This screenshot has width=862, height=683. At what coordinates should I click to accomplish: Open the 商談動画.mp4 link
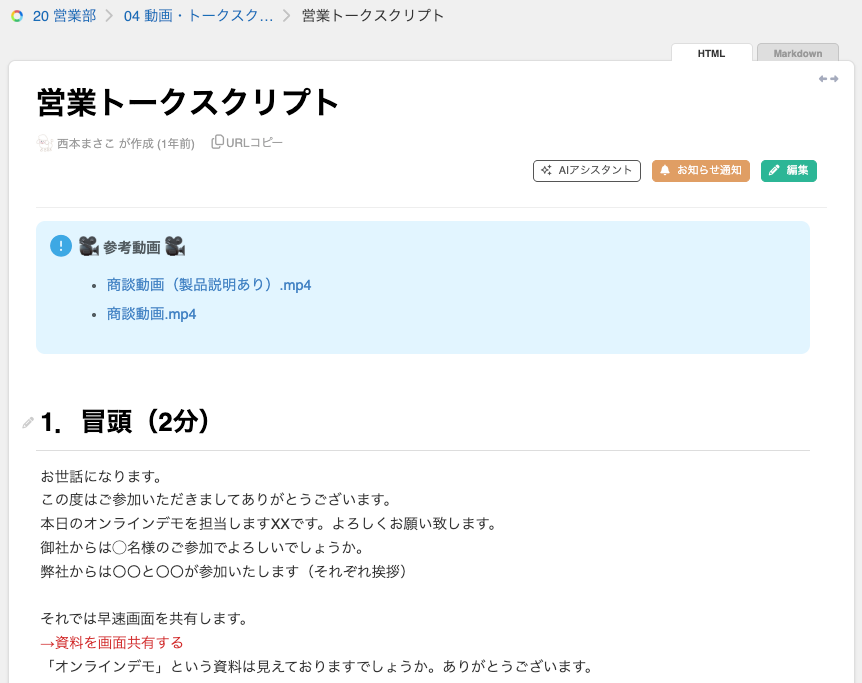pyautogui.click(x=151, y=314)
